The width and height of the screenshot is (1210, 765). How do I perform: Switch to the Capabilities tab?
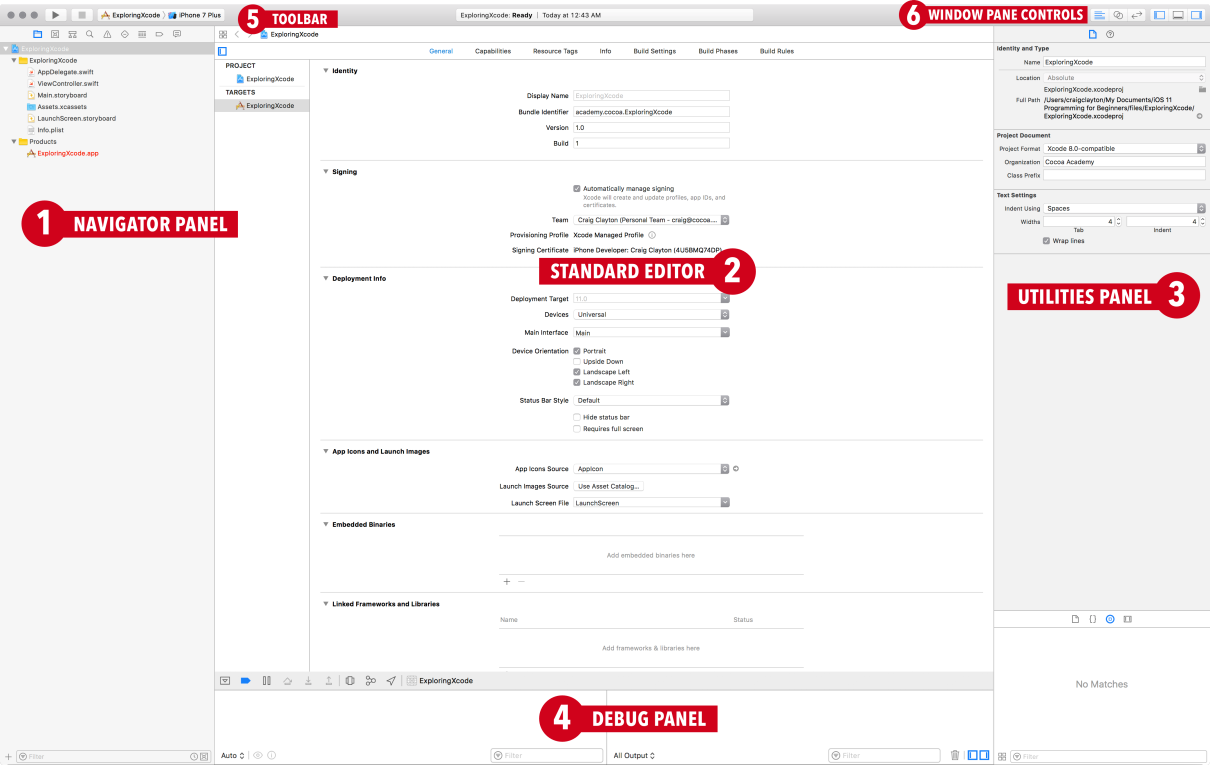(493, 51)
